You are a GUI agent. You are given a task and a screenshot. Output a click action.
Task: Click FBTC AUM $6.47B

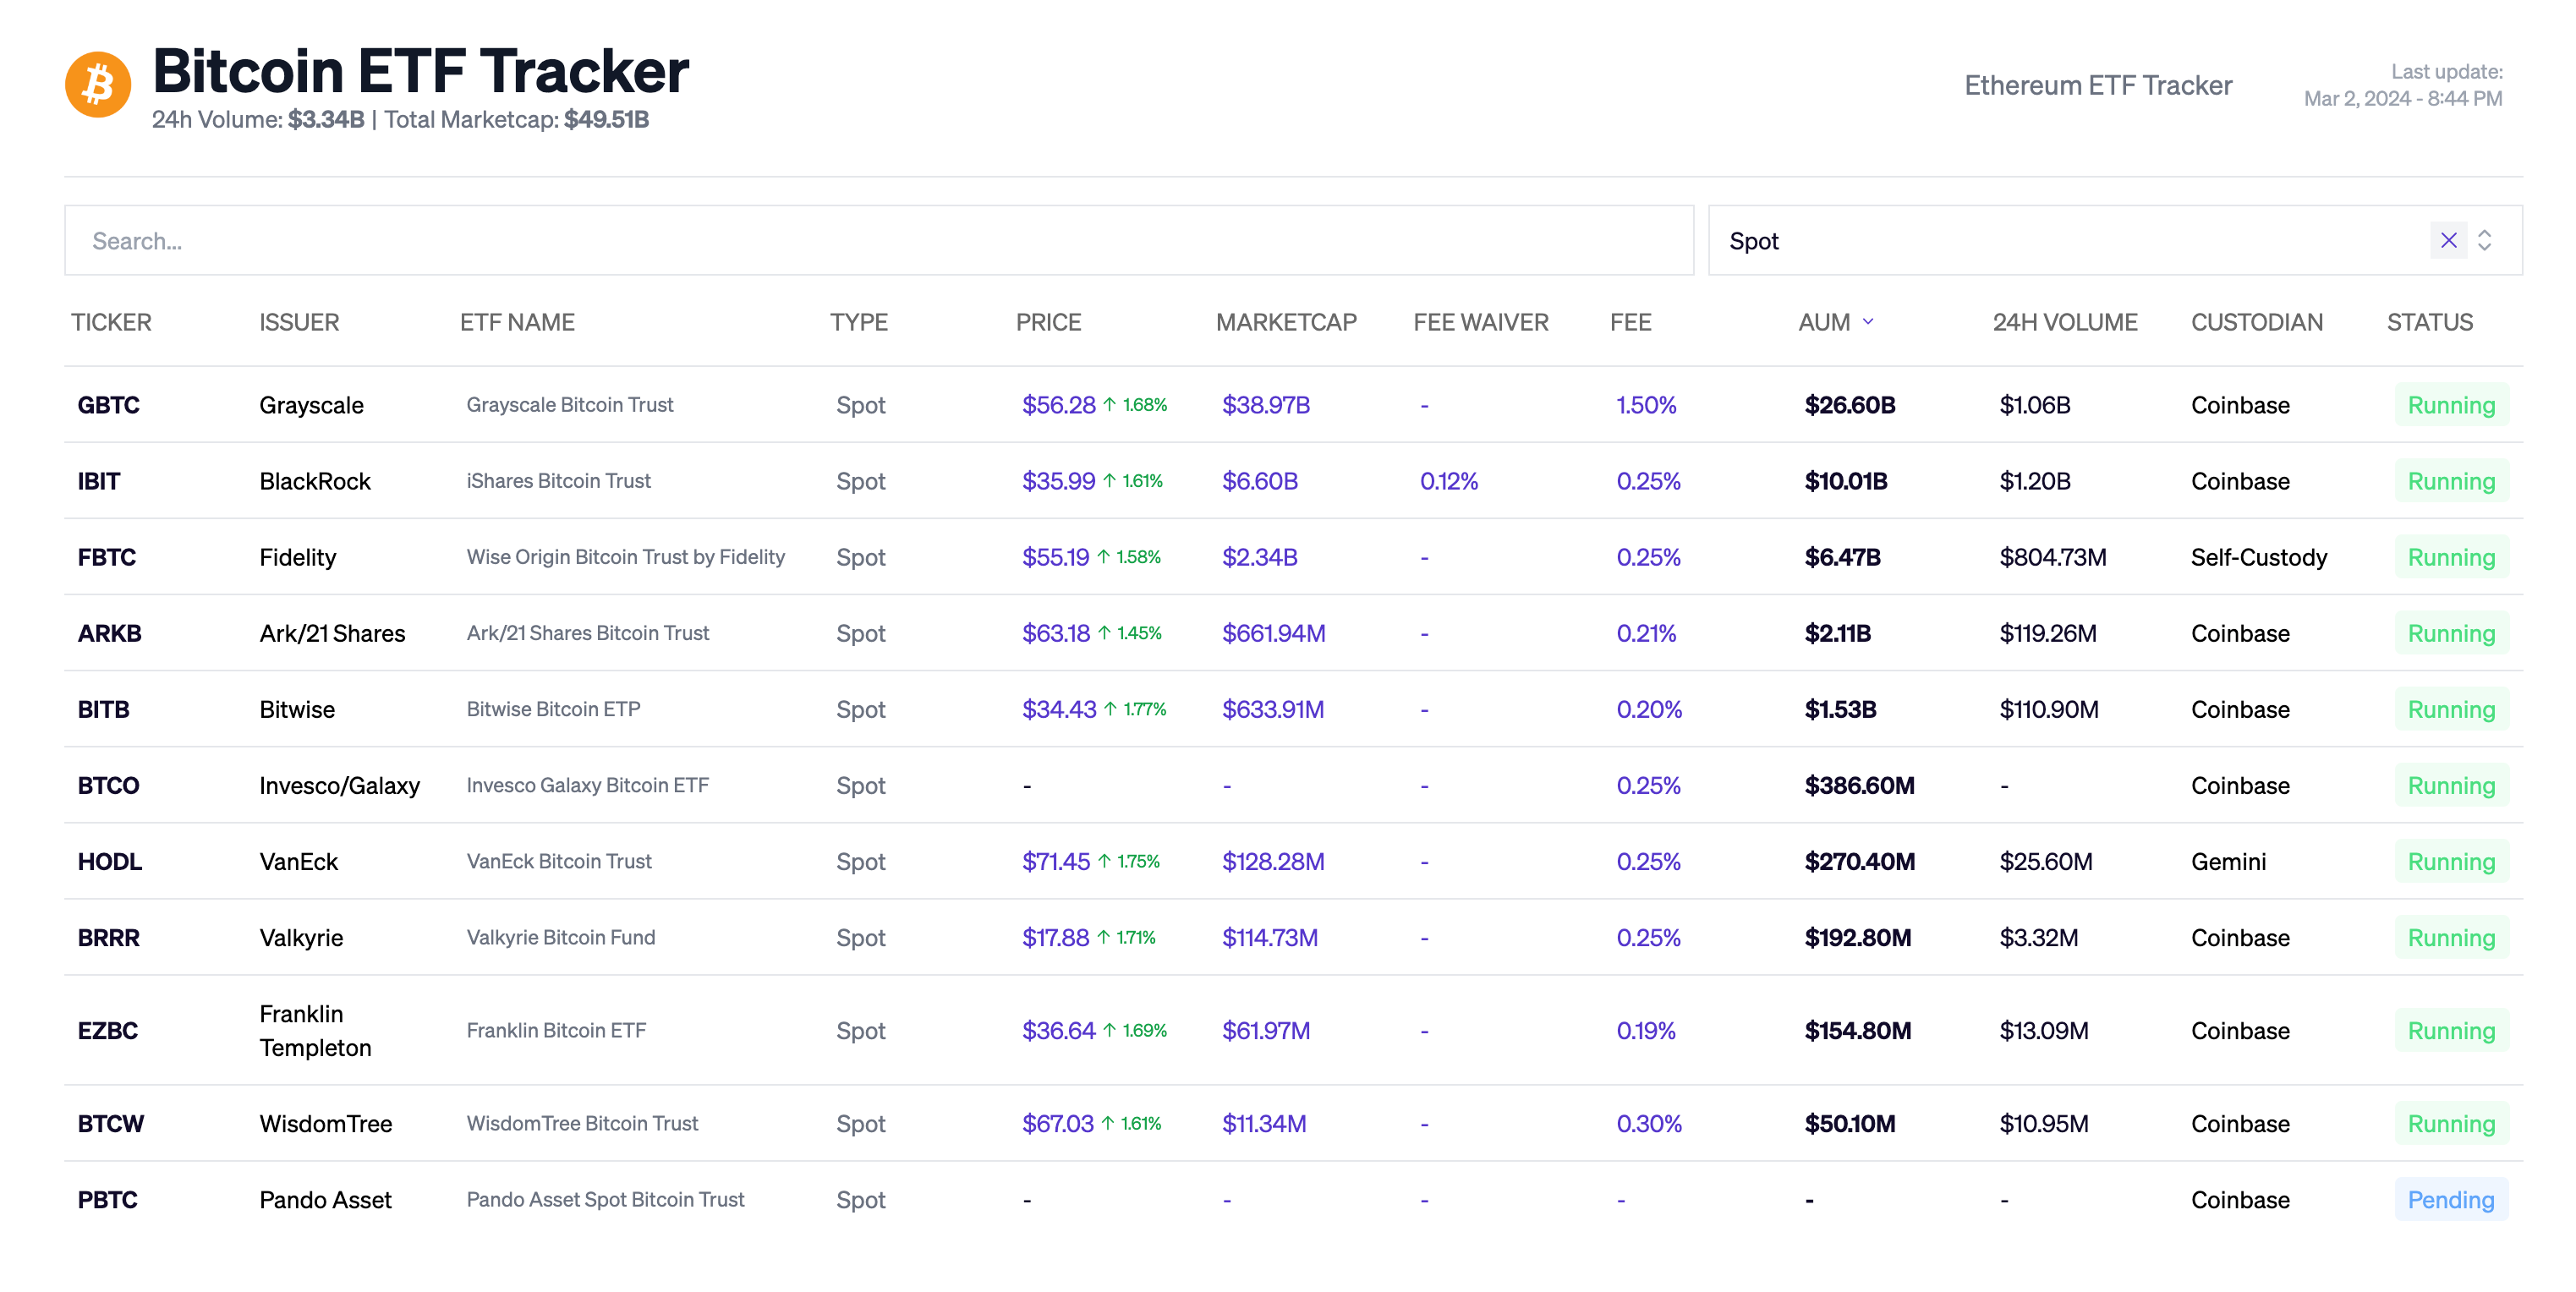pos(1842,557)
